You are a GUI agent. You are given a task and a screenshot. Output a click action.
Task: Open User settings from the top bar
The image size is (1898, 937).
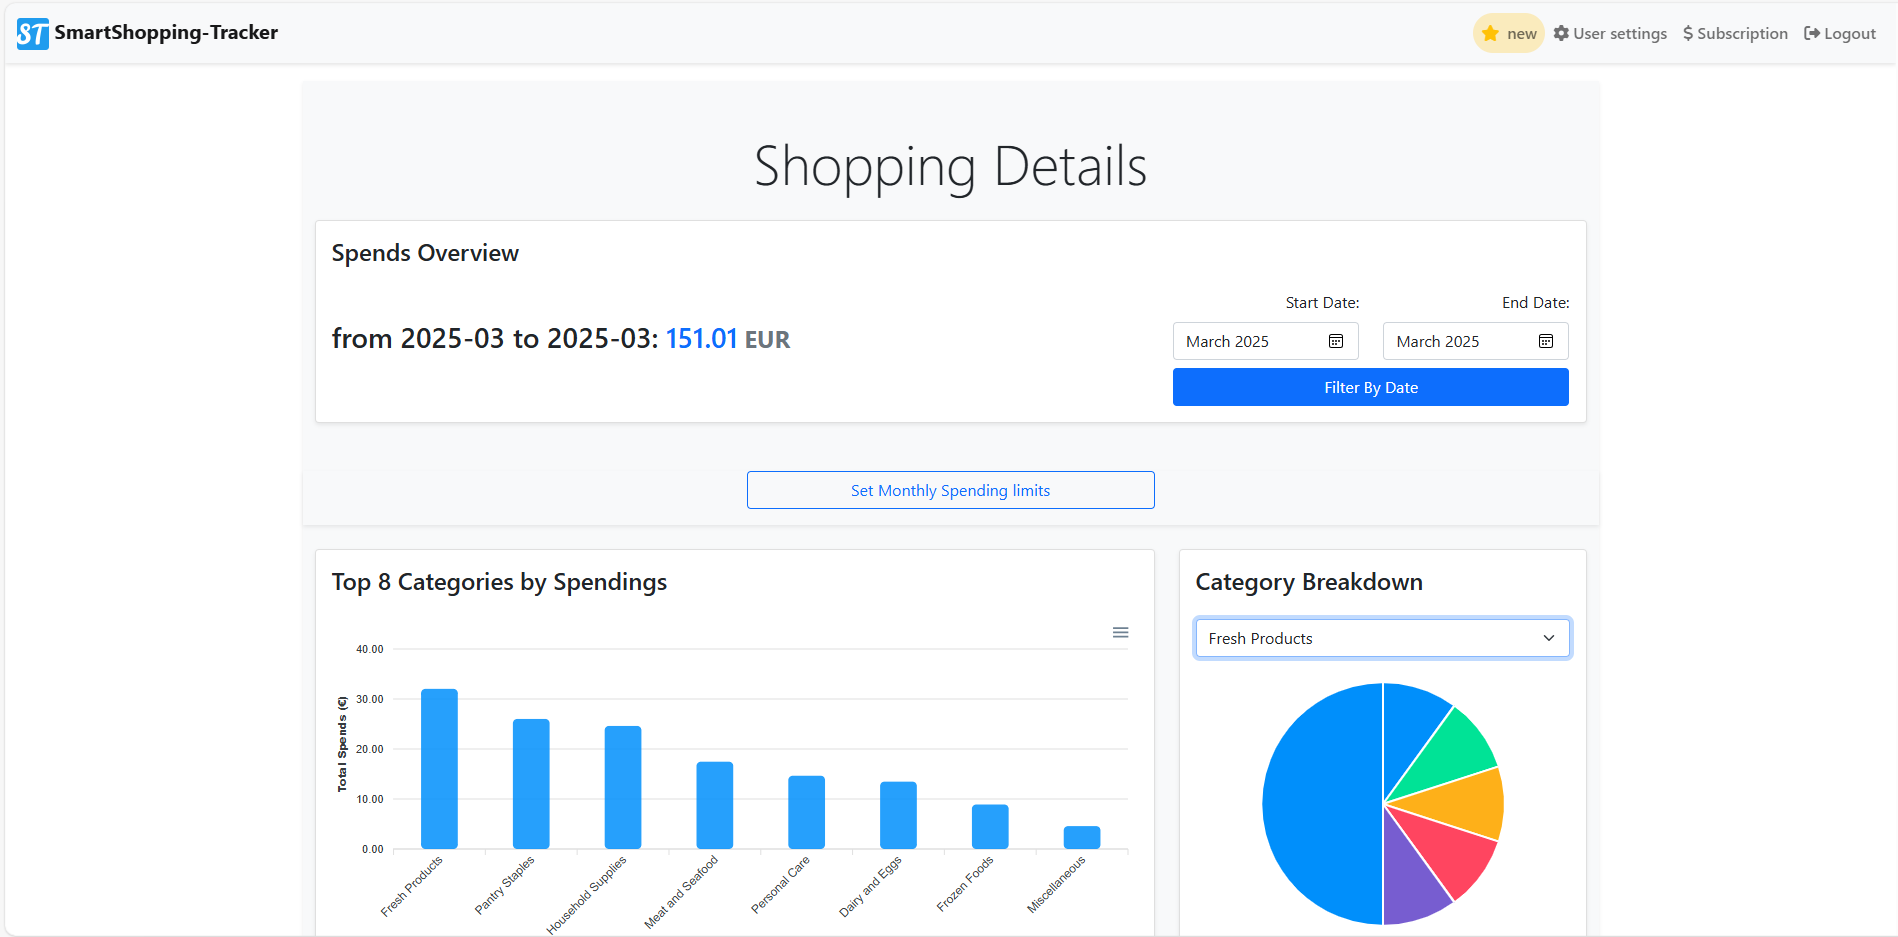click(x=1619, y=32)
